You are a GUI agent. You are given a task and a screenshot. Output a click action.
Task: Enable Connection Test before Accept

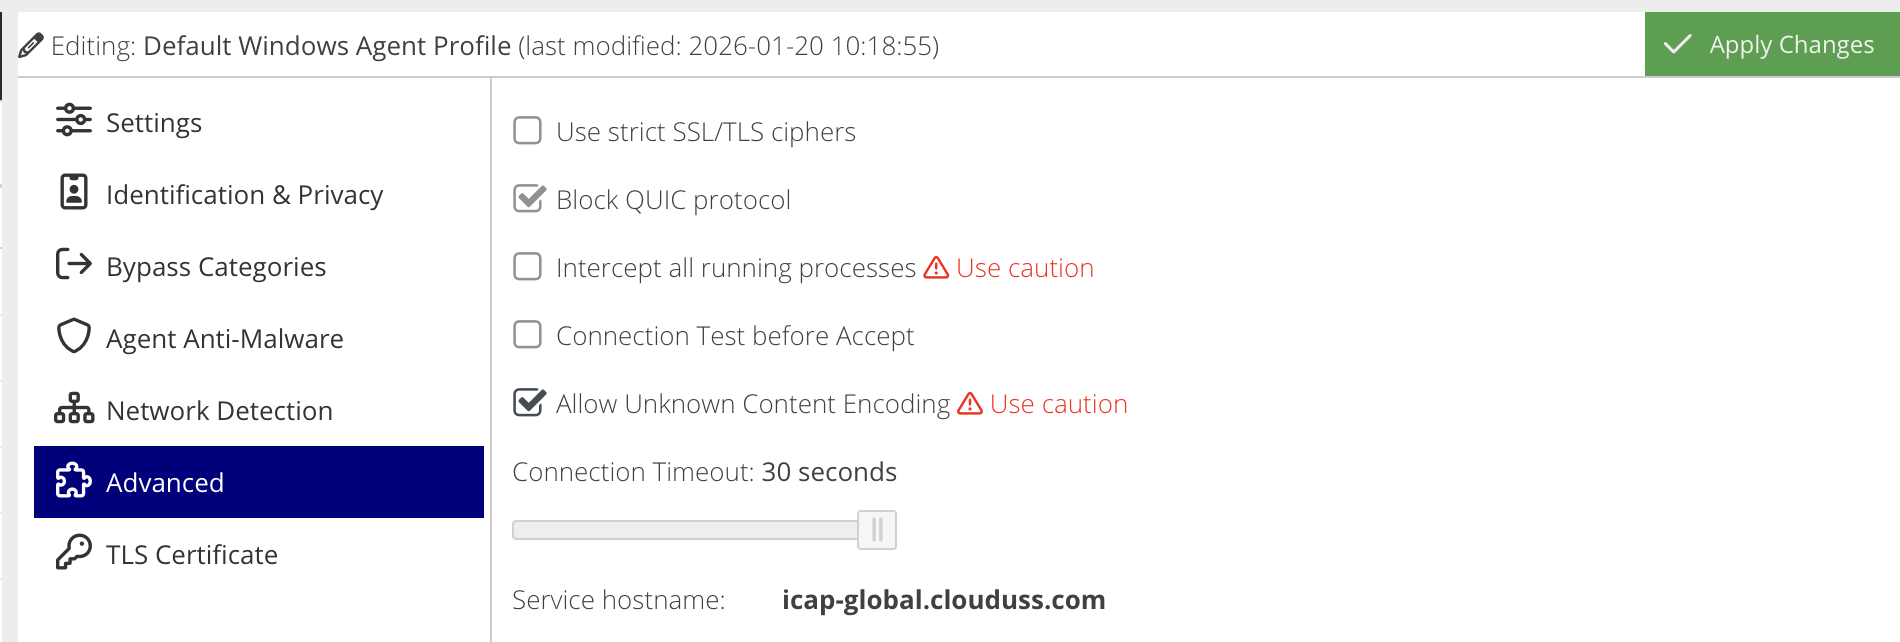[527, 335]
